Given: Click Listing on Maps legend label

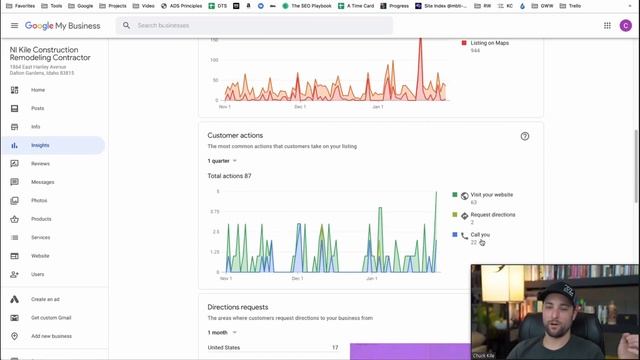Looking at the screenshot, I should (489, 43).
